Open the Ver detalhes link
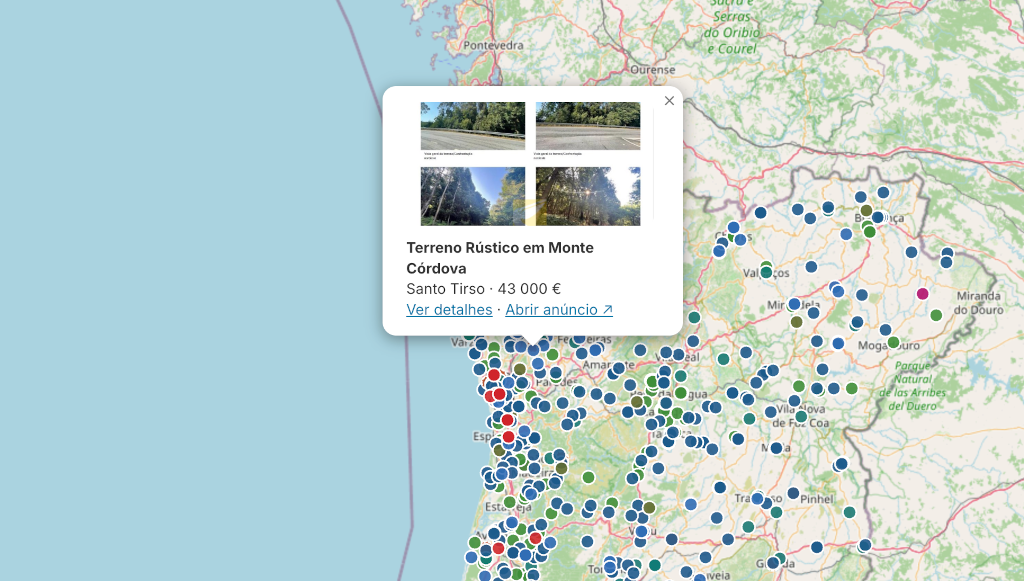Screen dimensions: 1024x581 [449, 309]
